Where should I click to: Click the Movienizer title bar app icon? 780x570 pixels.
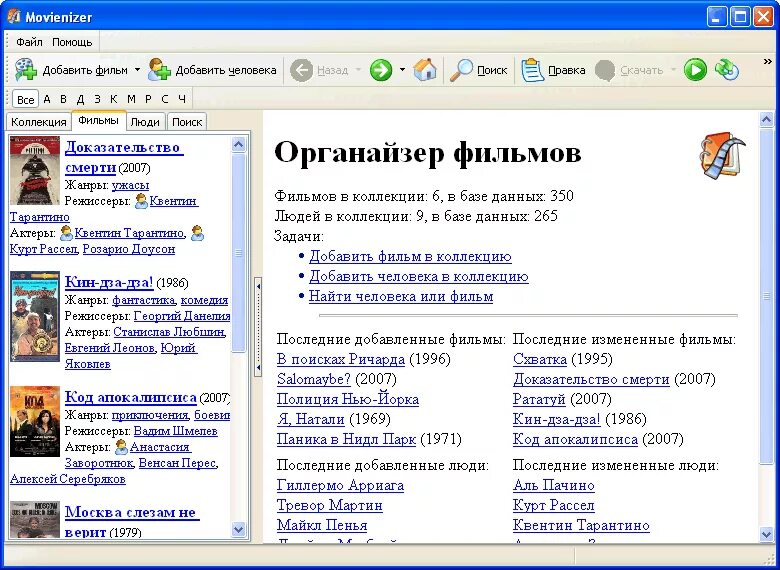pyautogui.click(x=14, y=16)
